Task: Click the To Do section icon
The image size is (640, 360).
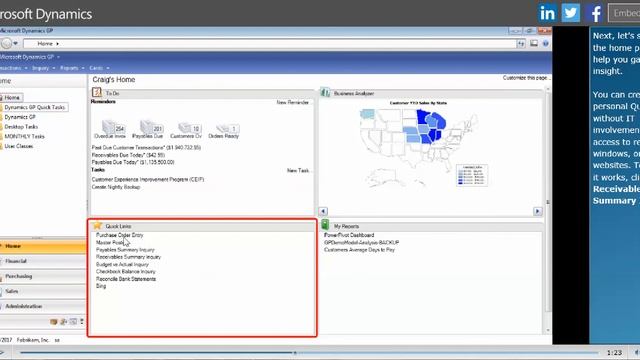Action: [x=96, y=93]
